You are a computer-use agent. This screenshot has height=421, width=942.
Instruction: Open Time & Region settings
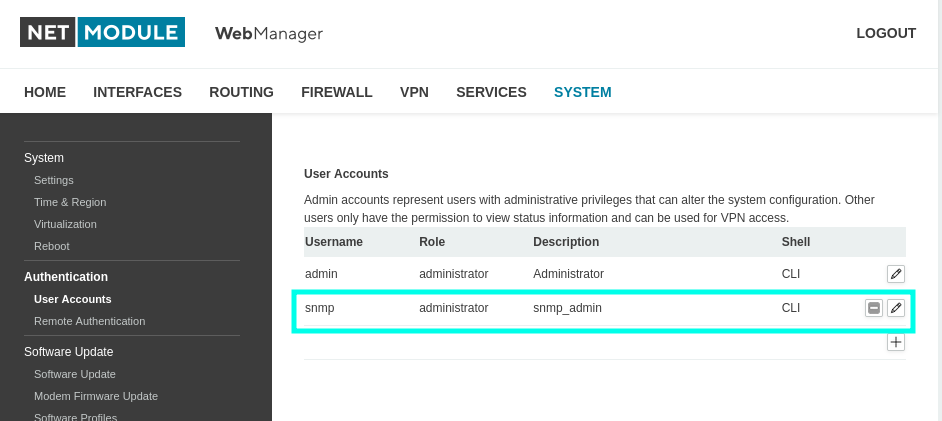pos(70,202)
